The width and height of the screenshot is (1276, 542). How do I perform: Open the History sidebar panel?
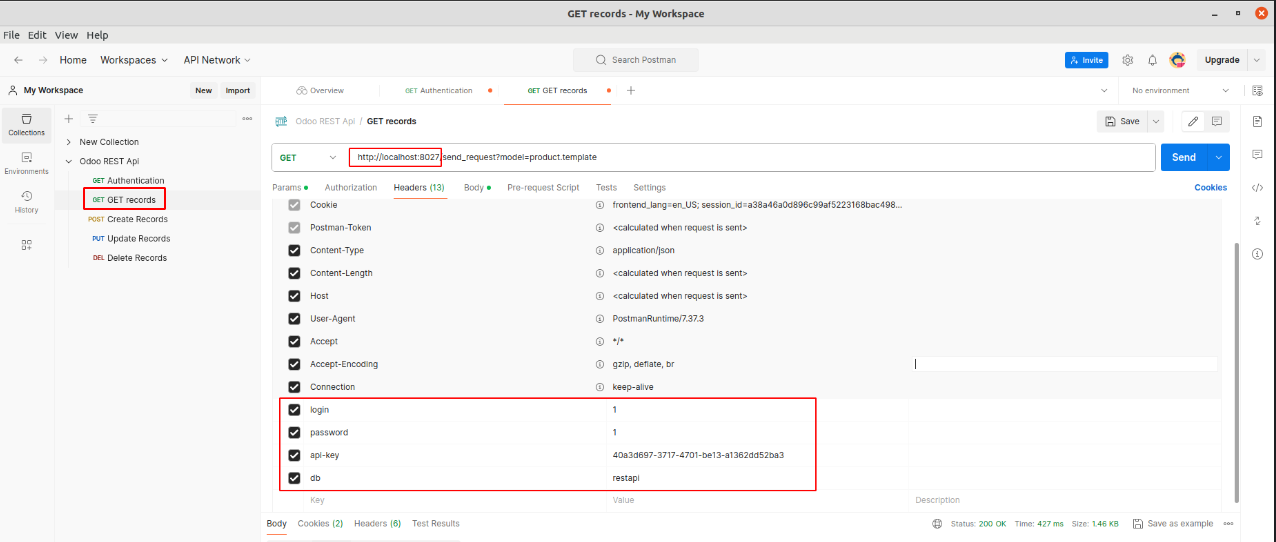click(26, 201)
